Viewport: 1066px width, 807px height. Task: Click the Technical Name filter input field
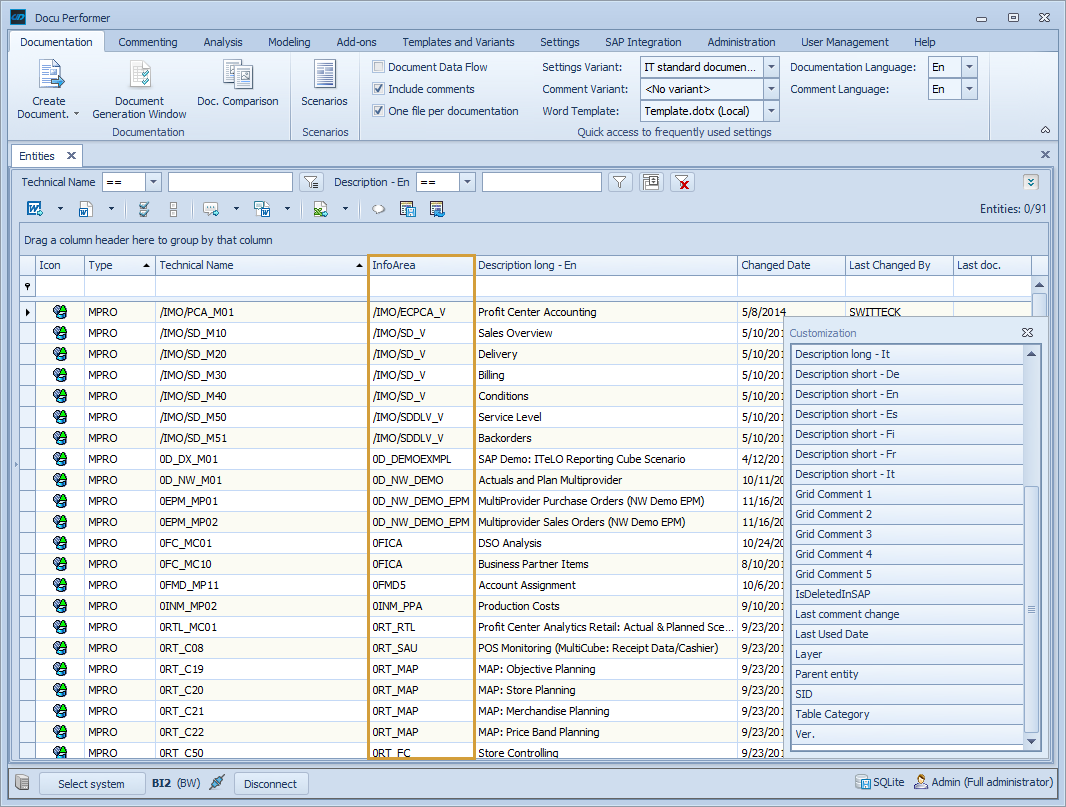coord(230,182)
